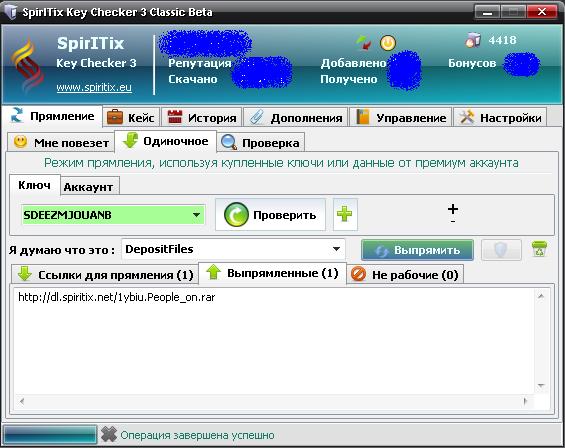Open the Настройки tab
The height and width of the screenshot is (448, 565).
click(500, 117)
